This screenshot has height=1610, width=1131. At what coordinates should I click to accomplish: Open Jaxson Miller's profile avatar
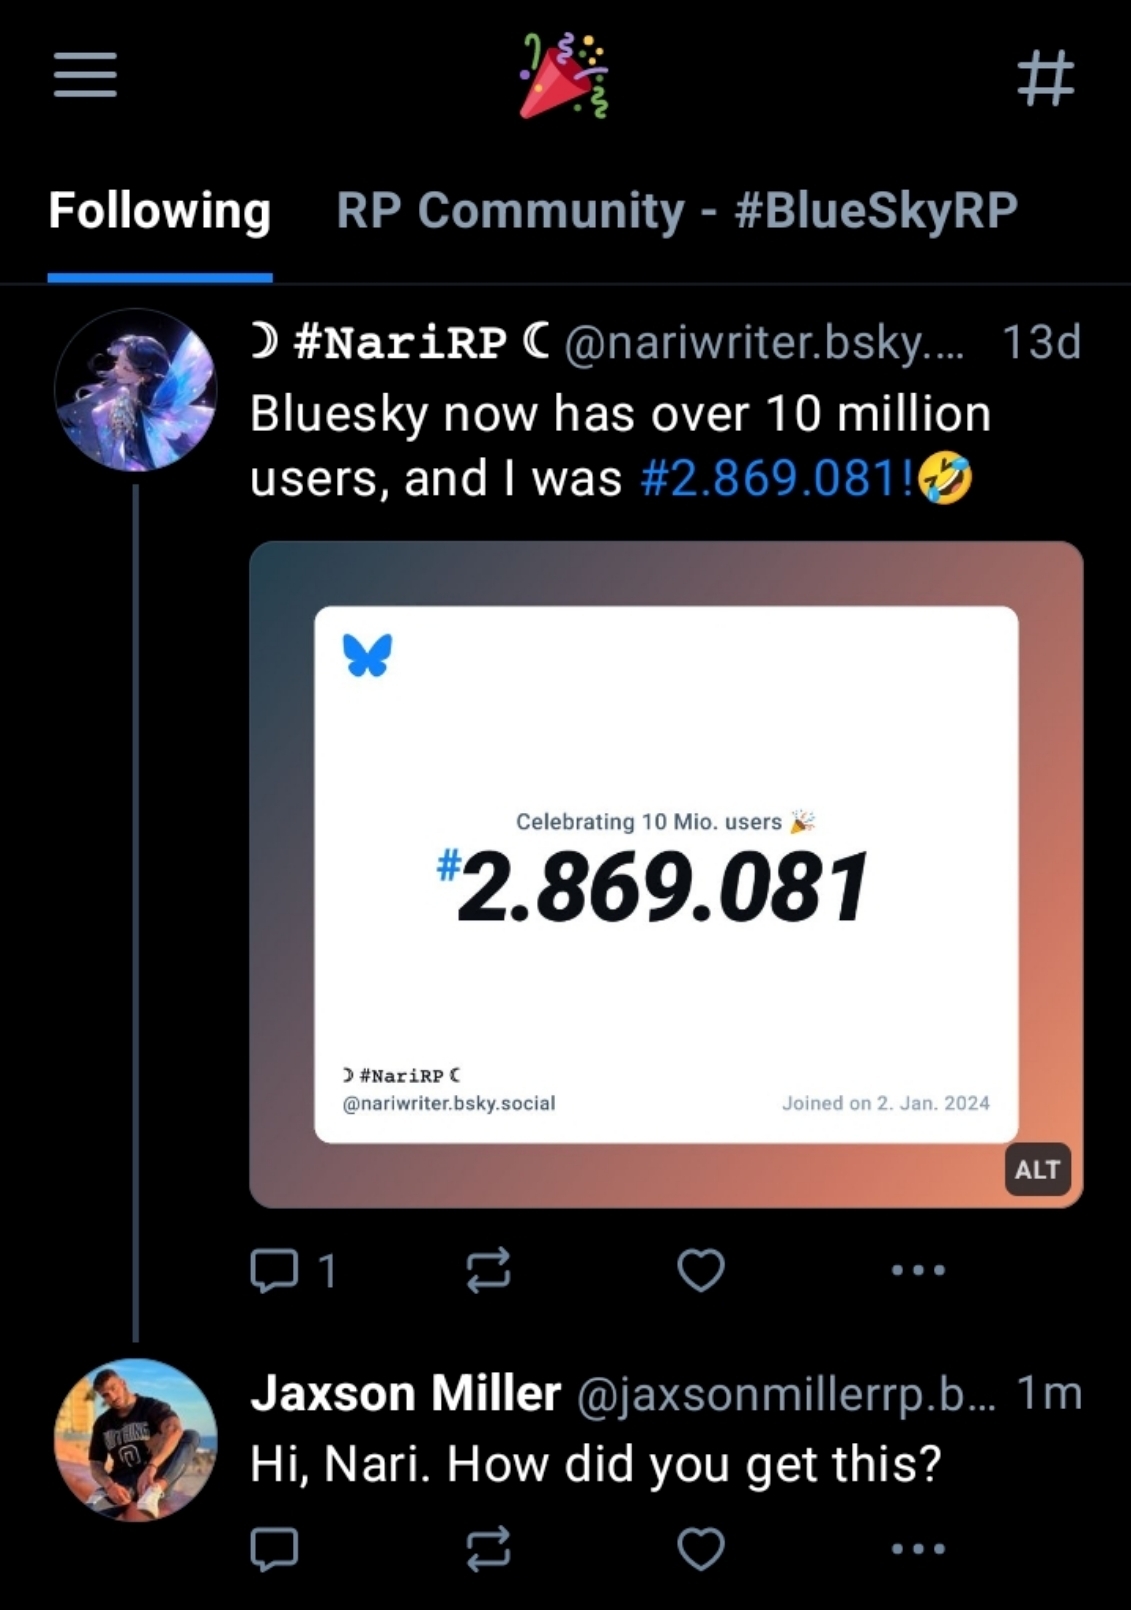coord(136,1440)
